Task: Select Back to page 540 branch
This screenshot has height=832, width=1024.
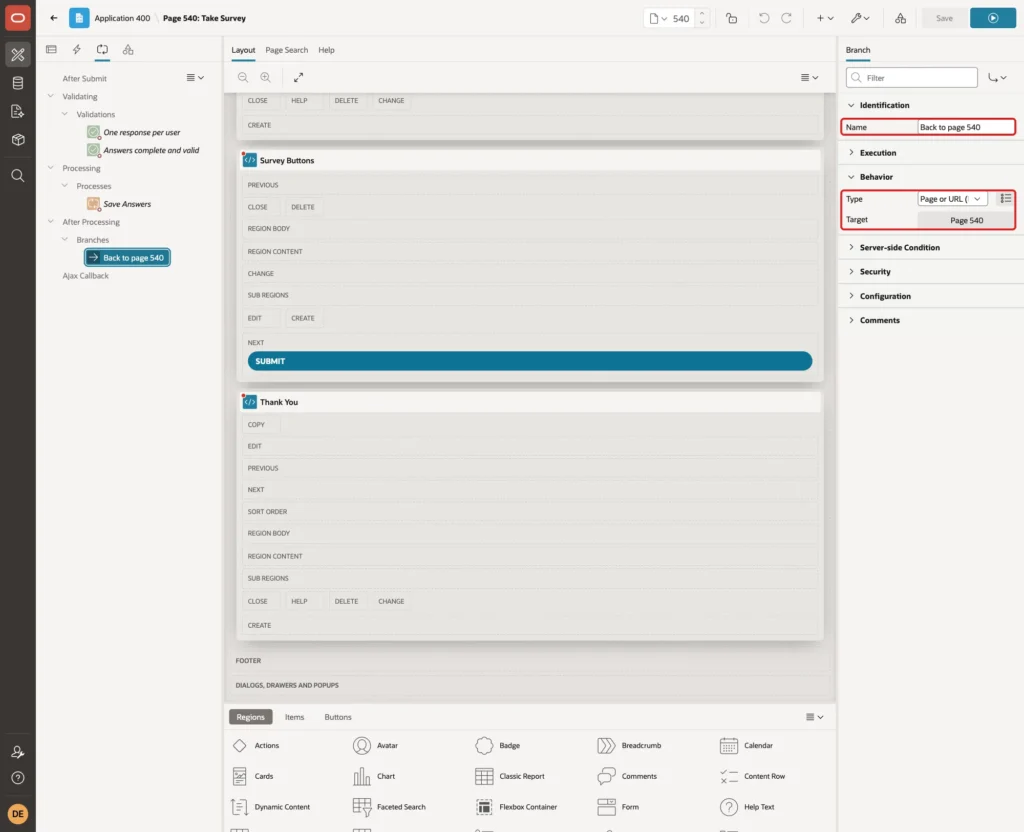Action: click(127, 258)
